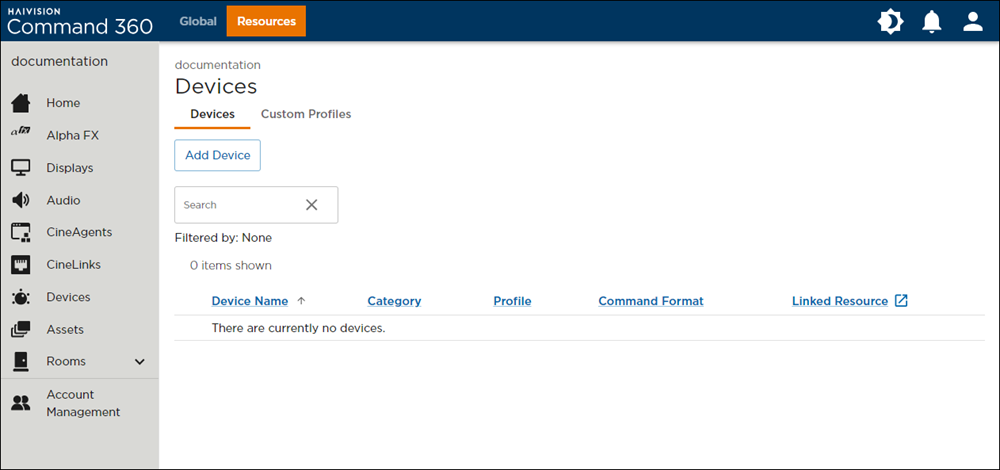Open the Audio speaker icon

[x=20, y=200]
